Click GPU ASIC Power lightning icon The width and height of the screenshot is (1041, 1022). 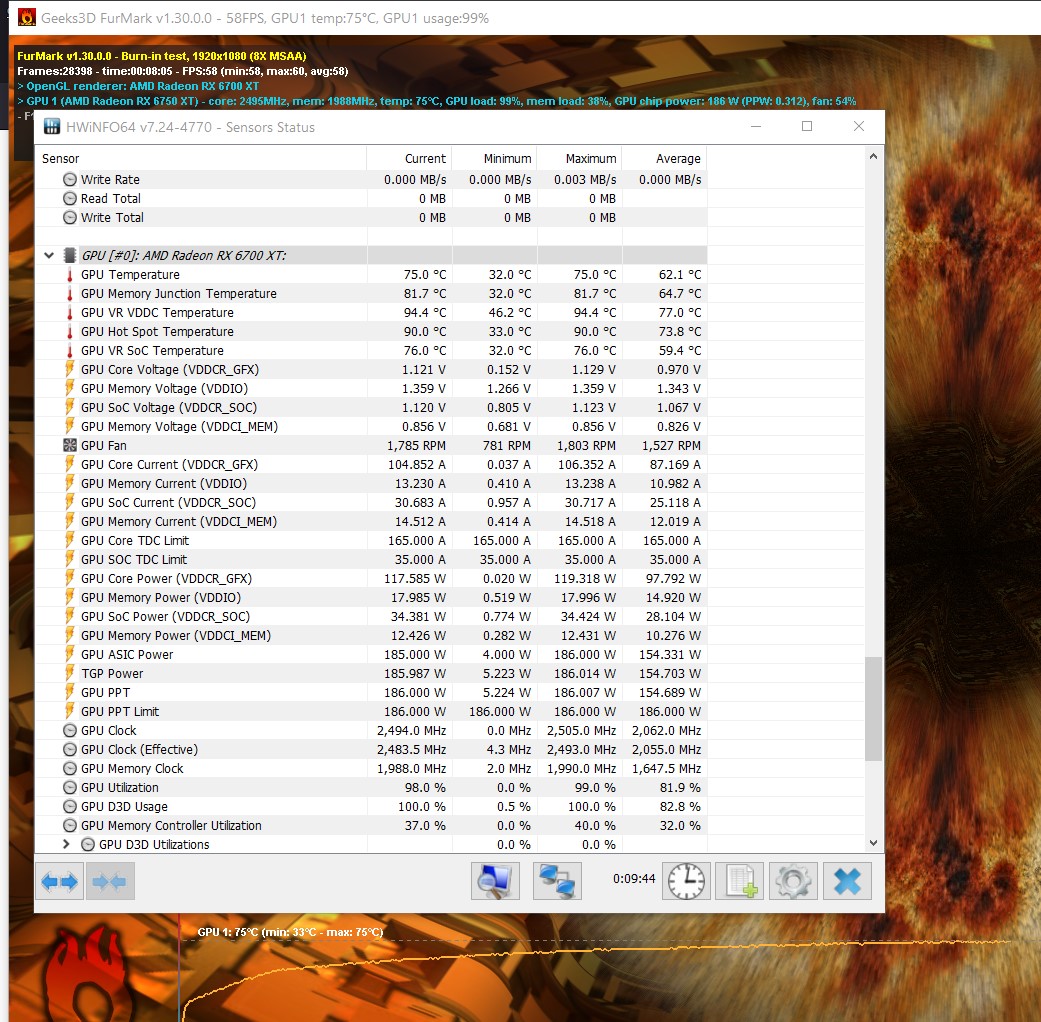tap(70, 654)
